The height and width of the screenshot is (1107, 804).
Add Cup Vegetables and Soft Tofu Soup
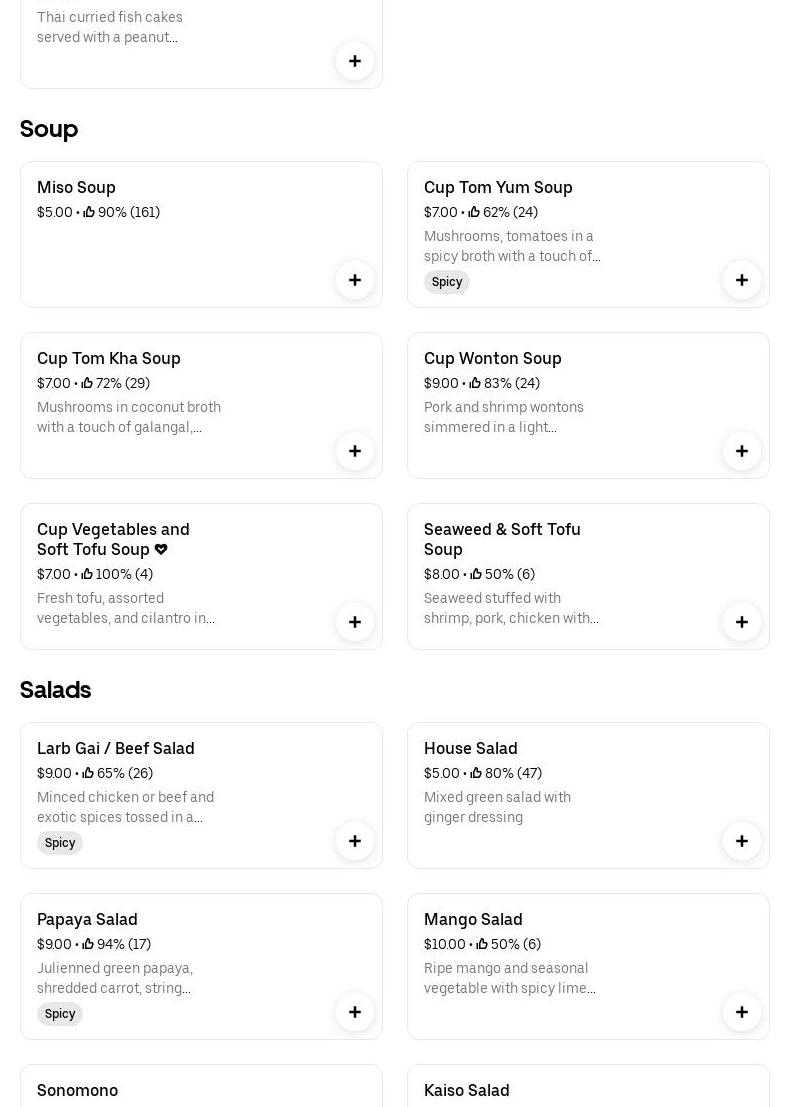[355, 622]
